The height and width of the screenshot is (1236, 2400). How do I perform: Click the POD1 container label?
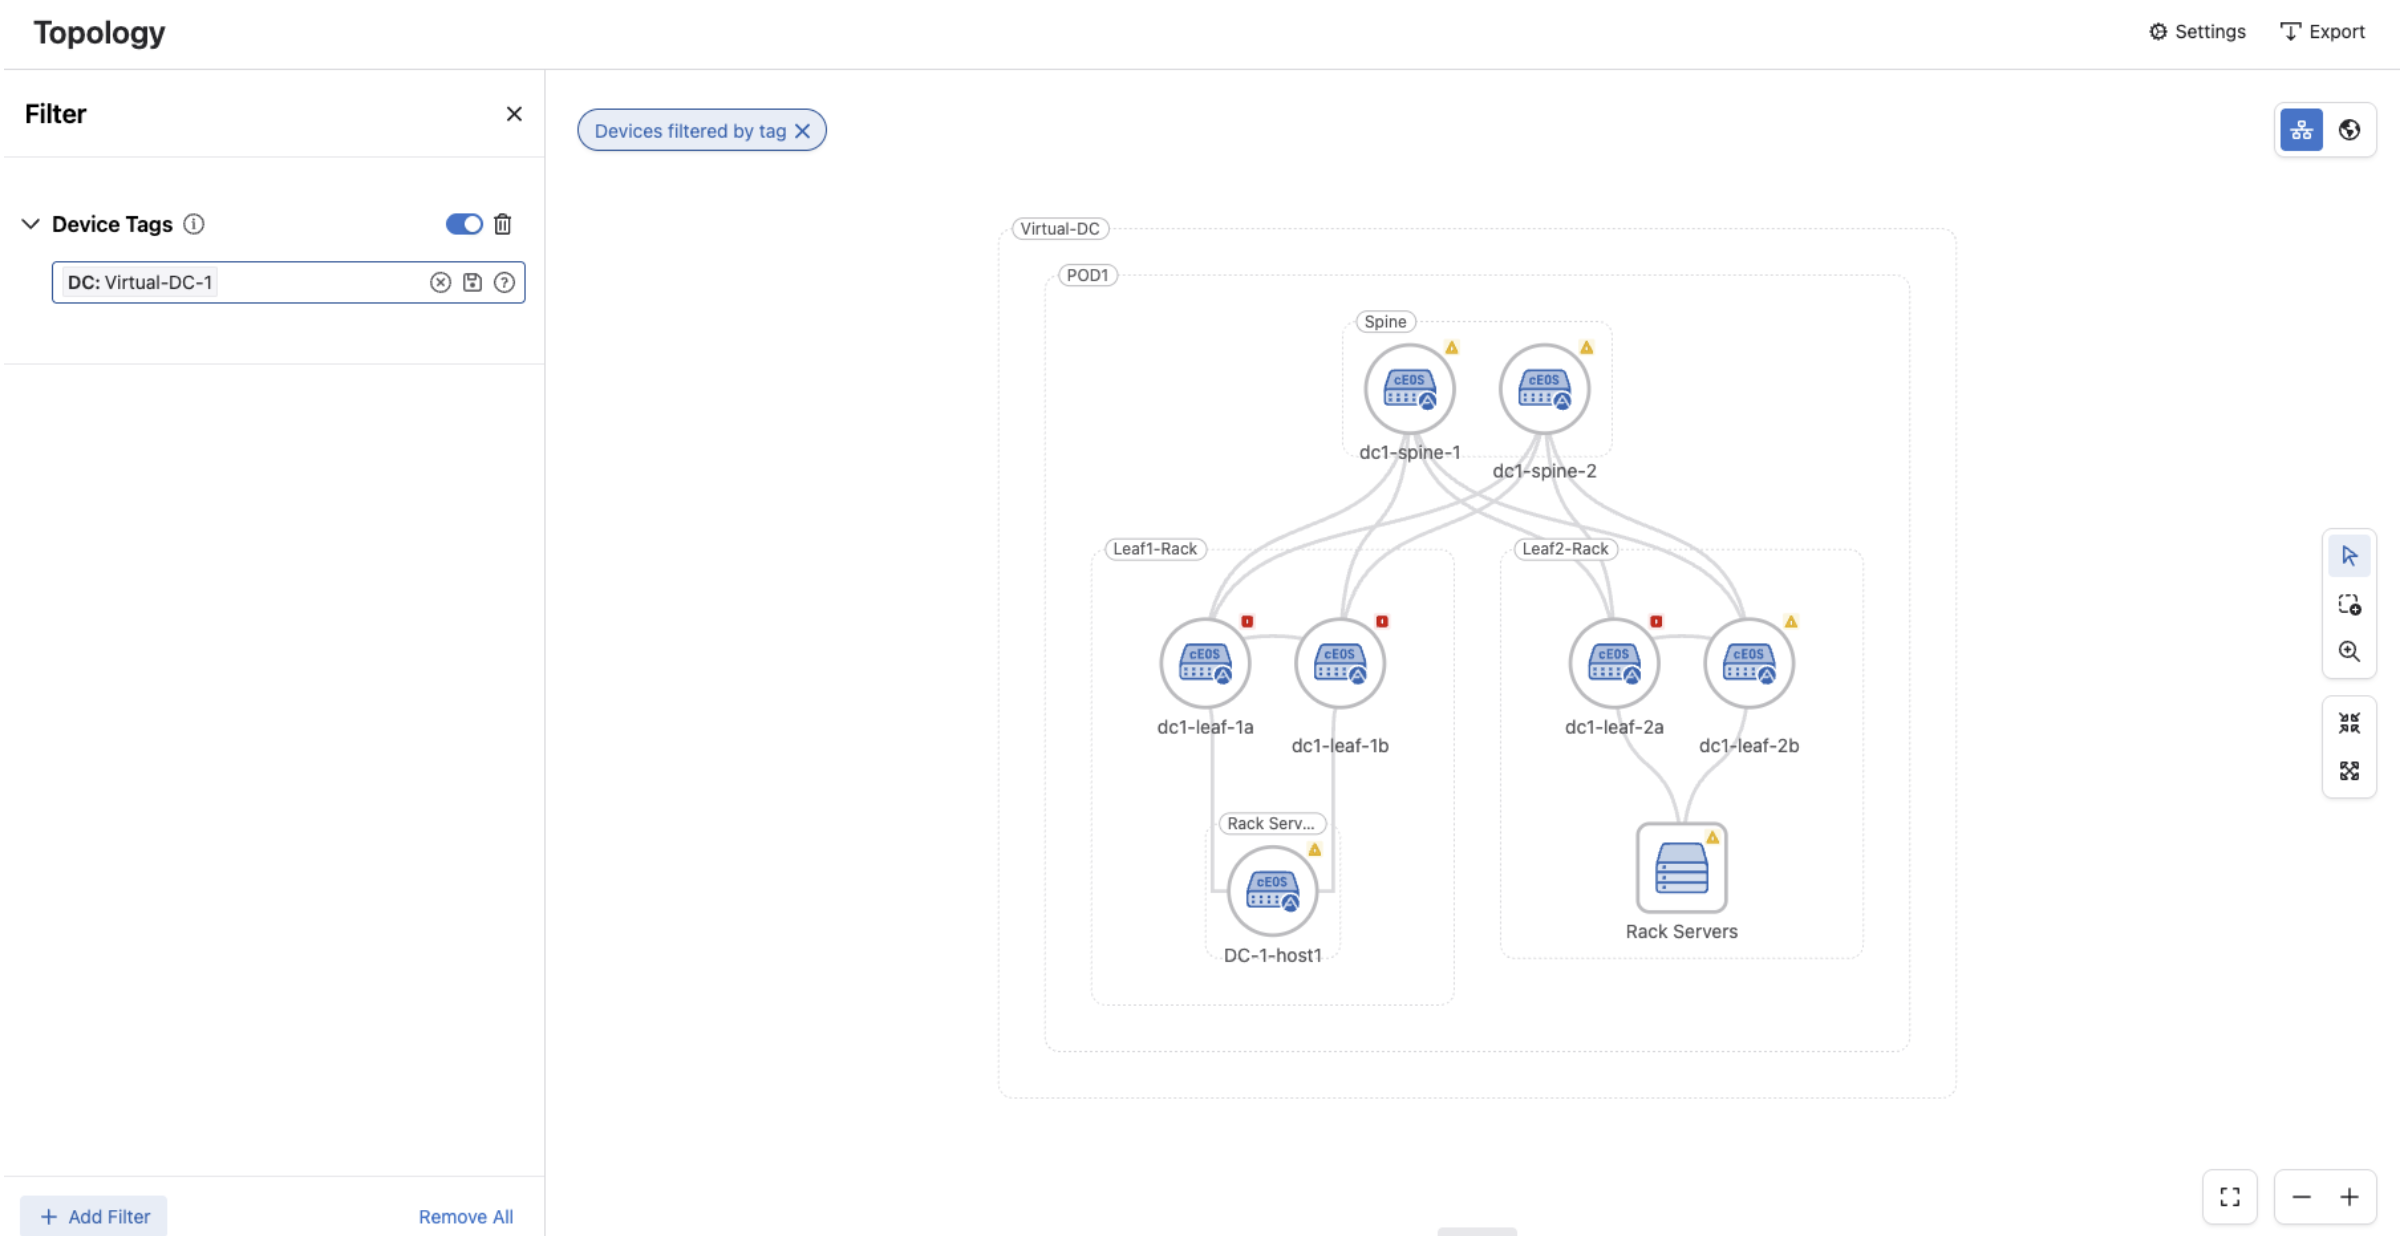click(x=1087, y=275)
